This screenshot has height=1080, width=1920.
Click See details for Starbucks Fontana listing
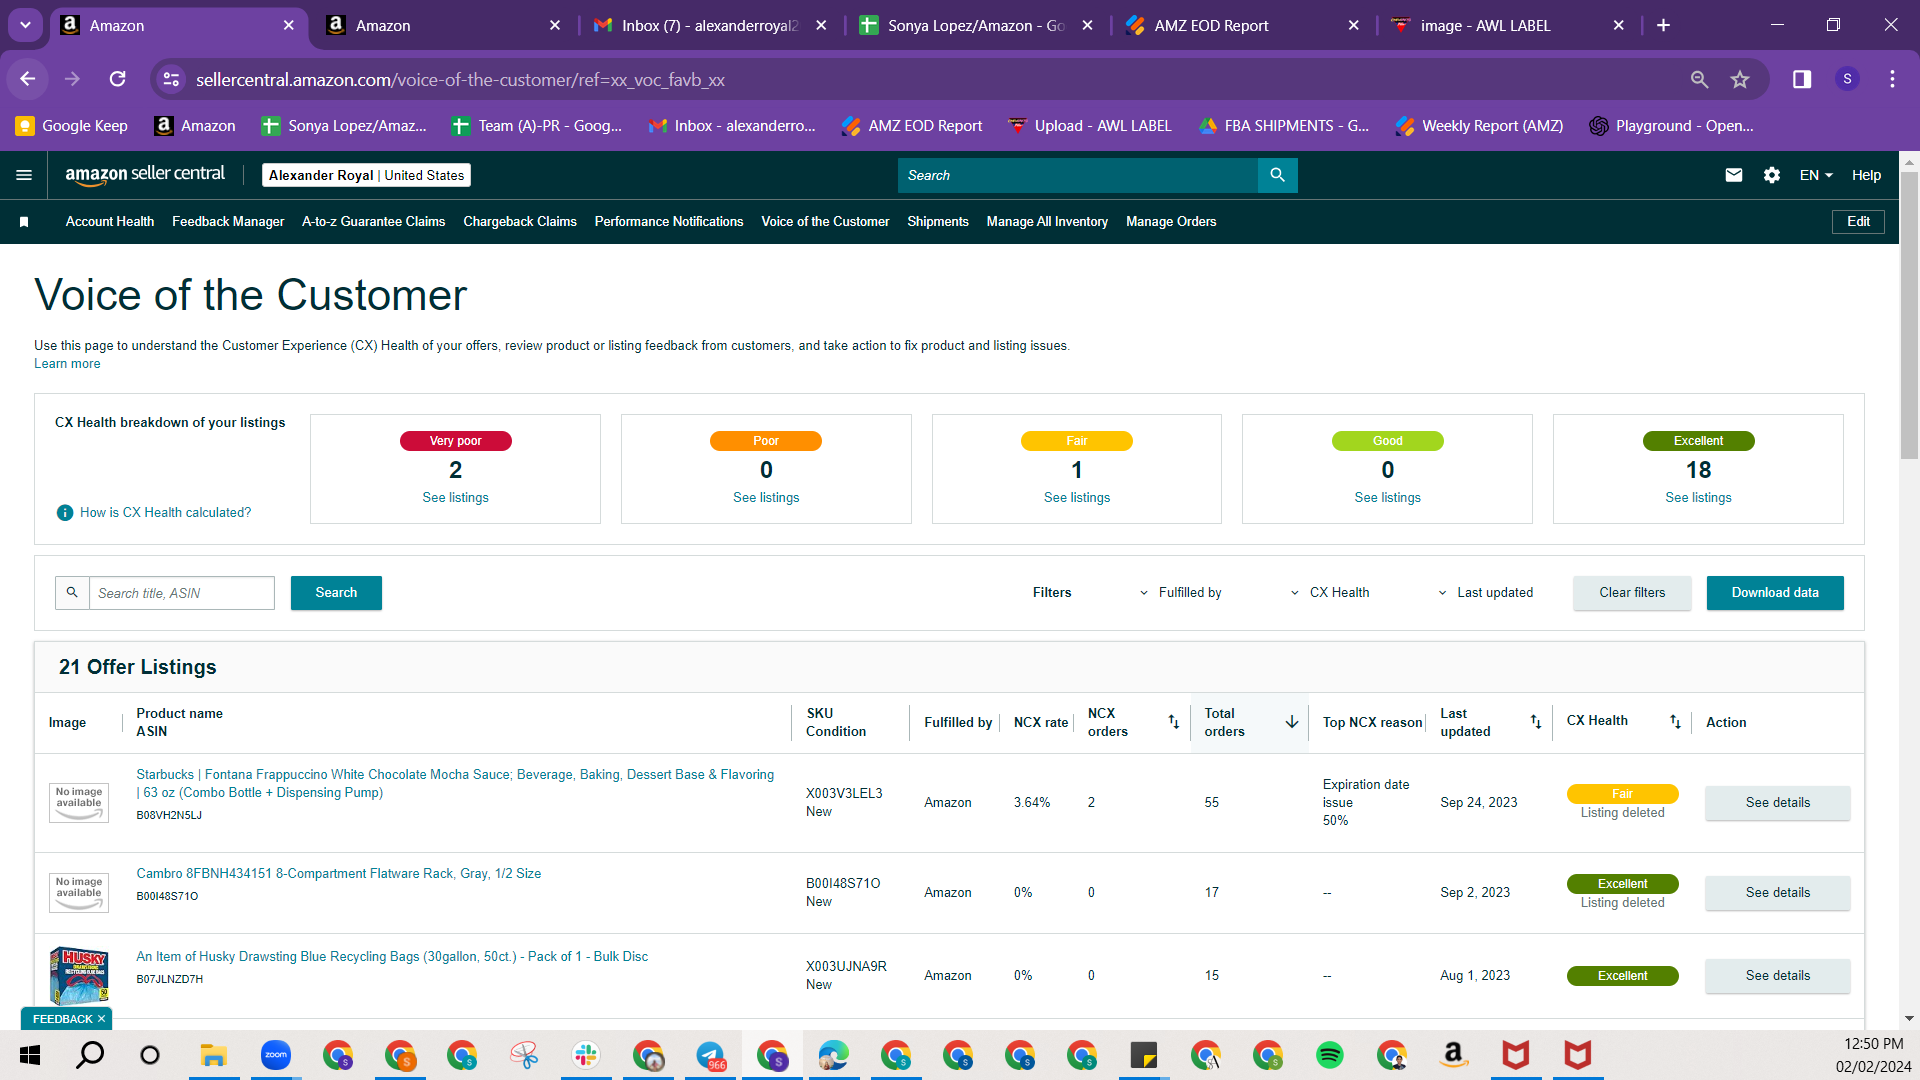(x=1778, y=803)
